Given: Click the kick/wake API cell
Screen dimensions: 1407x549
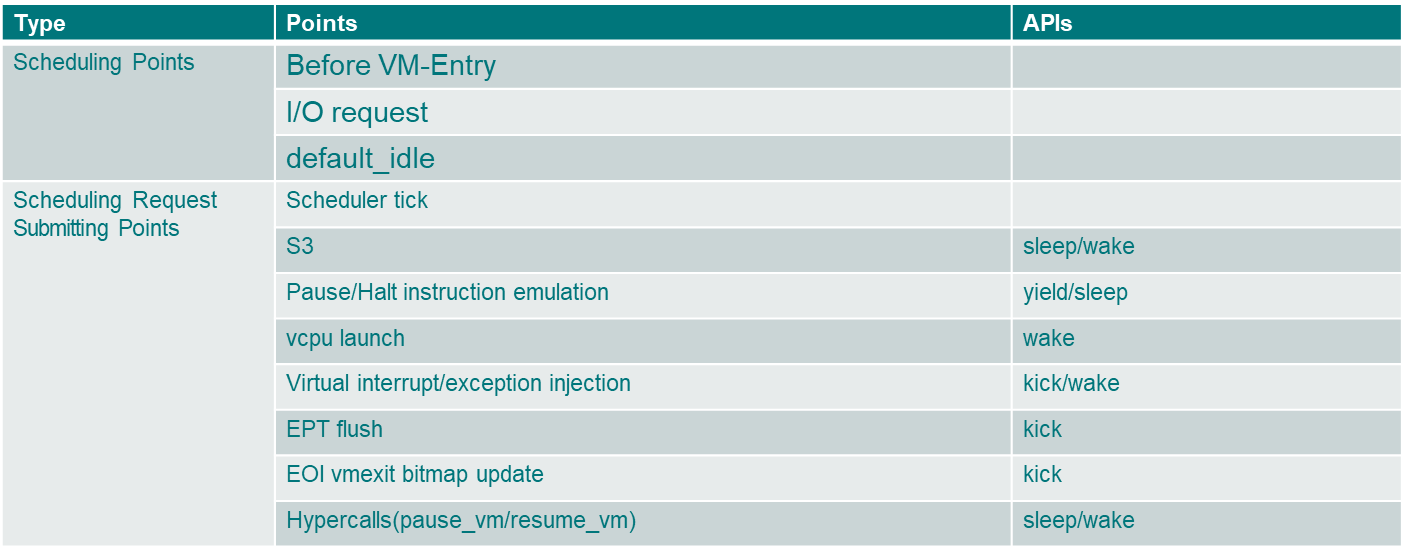Looking at the screenshot, I should click(1071, 383).
